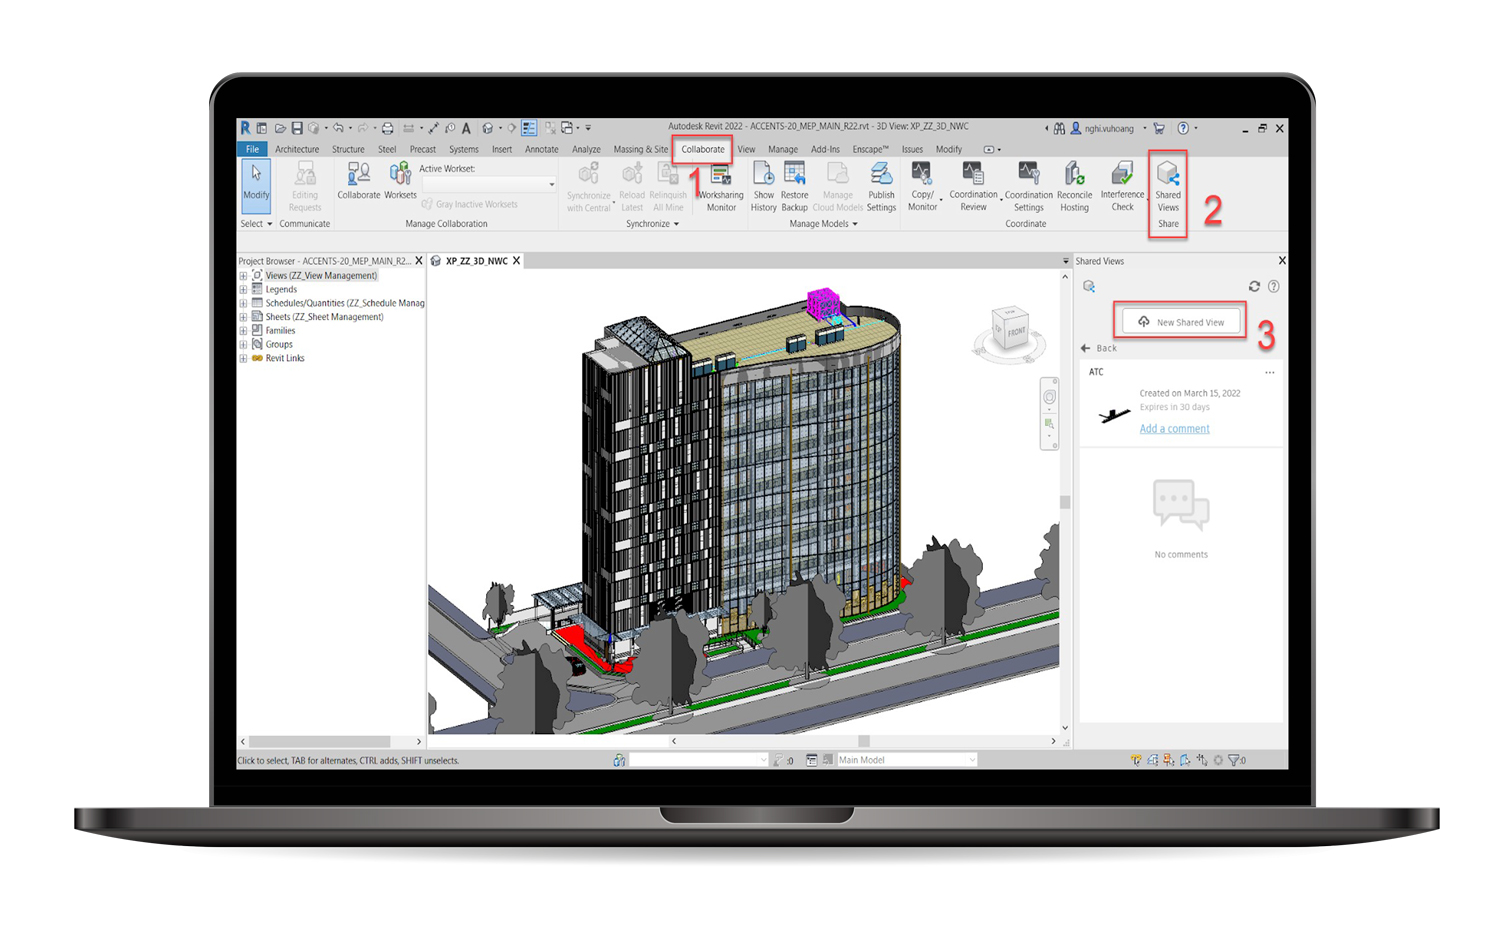Image resolution: width=1500 pixels, height=936 pixels.
Task: Open the Collaborate ribbon tab
Action: point(703,149)
